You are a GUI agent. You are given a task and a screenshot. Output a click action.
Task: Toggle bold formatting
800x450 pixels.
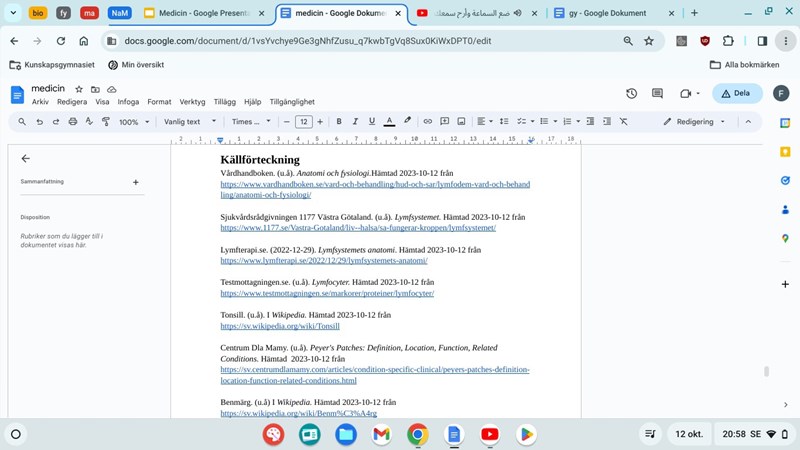pos(339,121)
